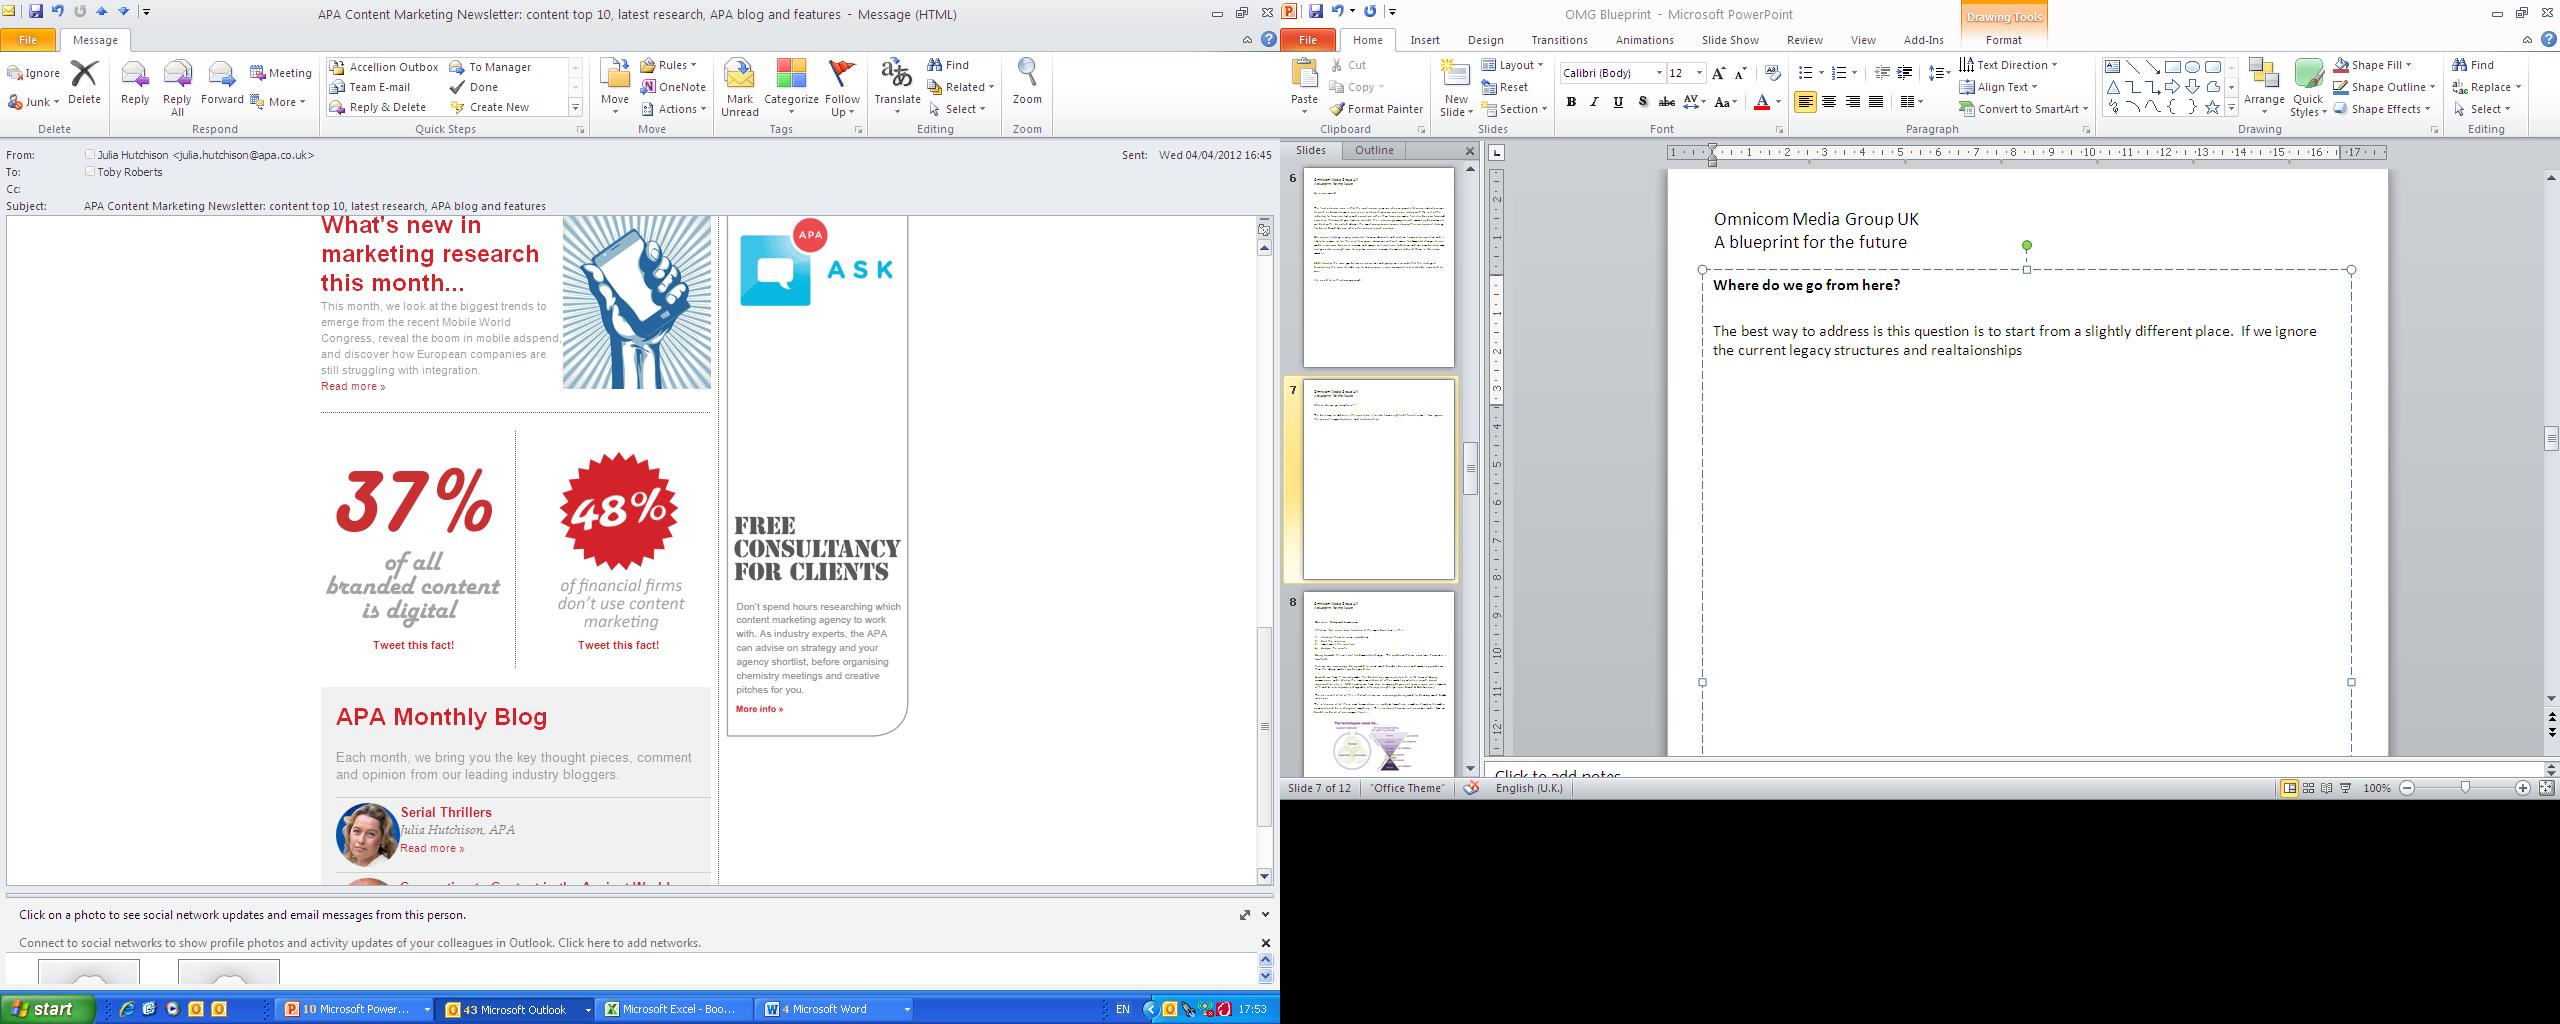2560x1024 pixels.
Task: Open the Rules dropdown in Outlook
Action: [x=669, y=65]
